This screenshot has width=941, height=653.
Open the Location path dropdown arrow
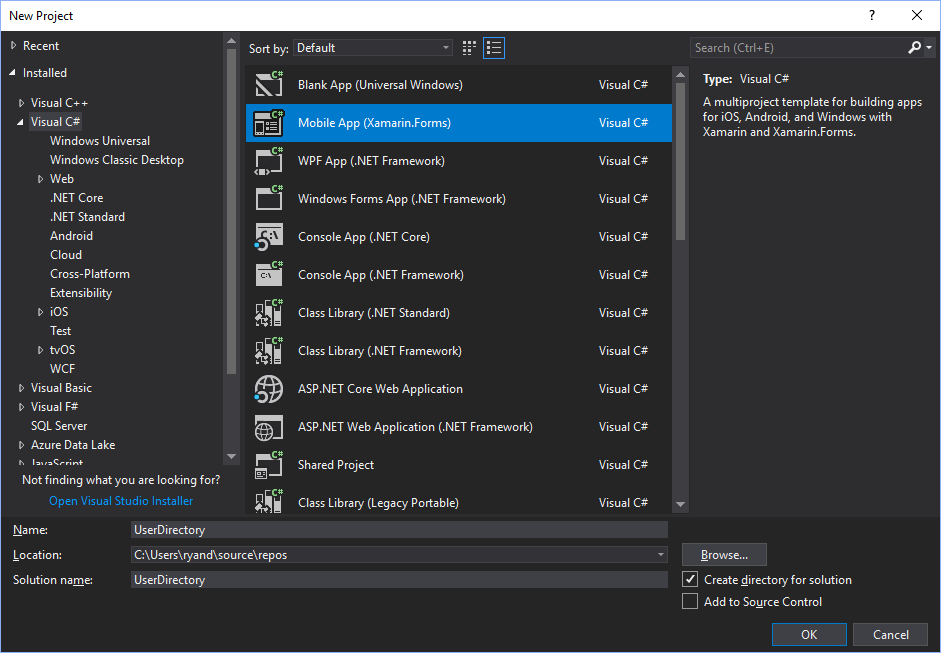660,555
